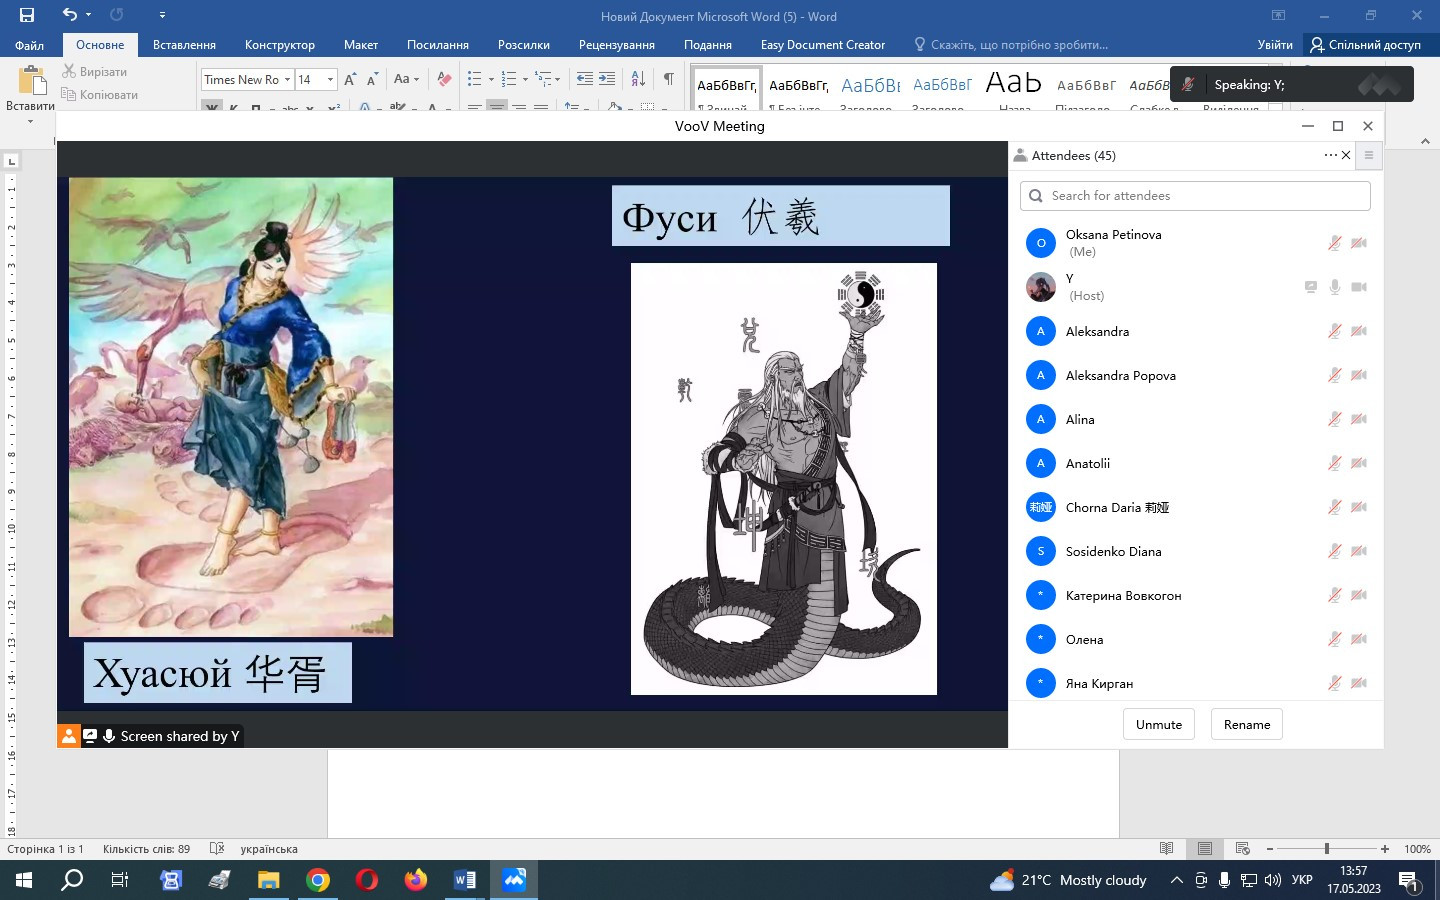Expand the bullet list dropdown arrow
The height and width of the screenshot is (900, 1440).
[x=491, y=79]
